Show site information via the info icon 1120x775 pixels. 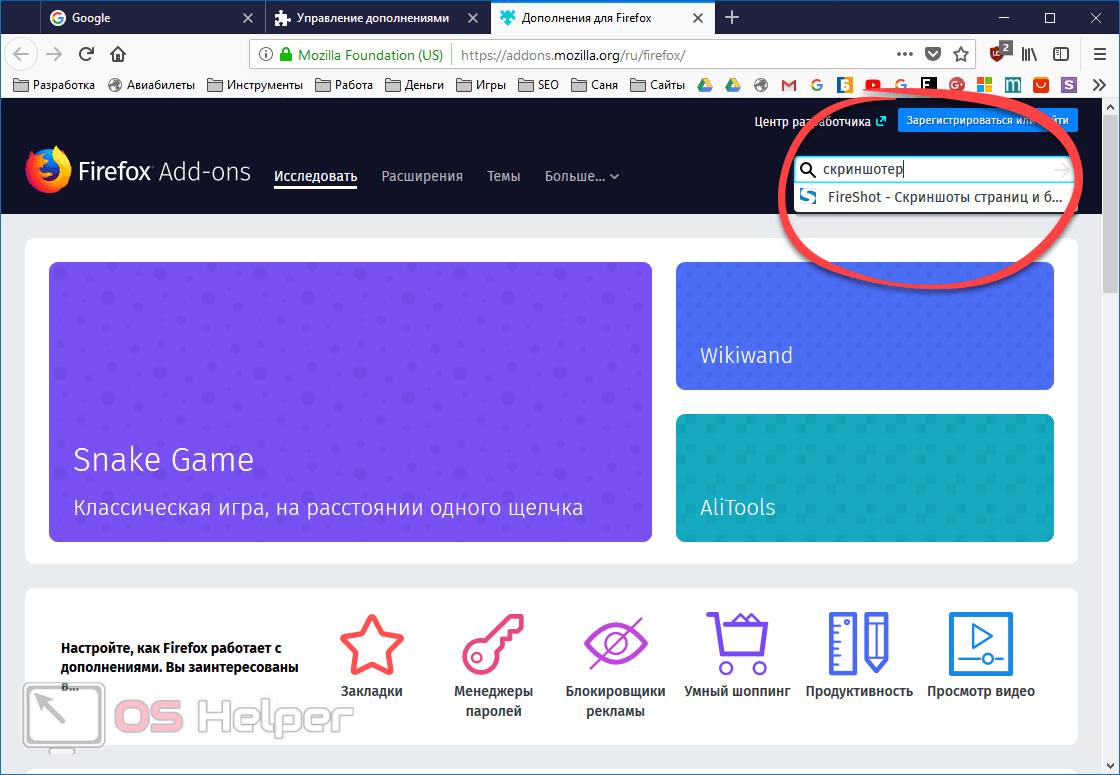pos(266,55)
